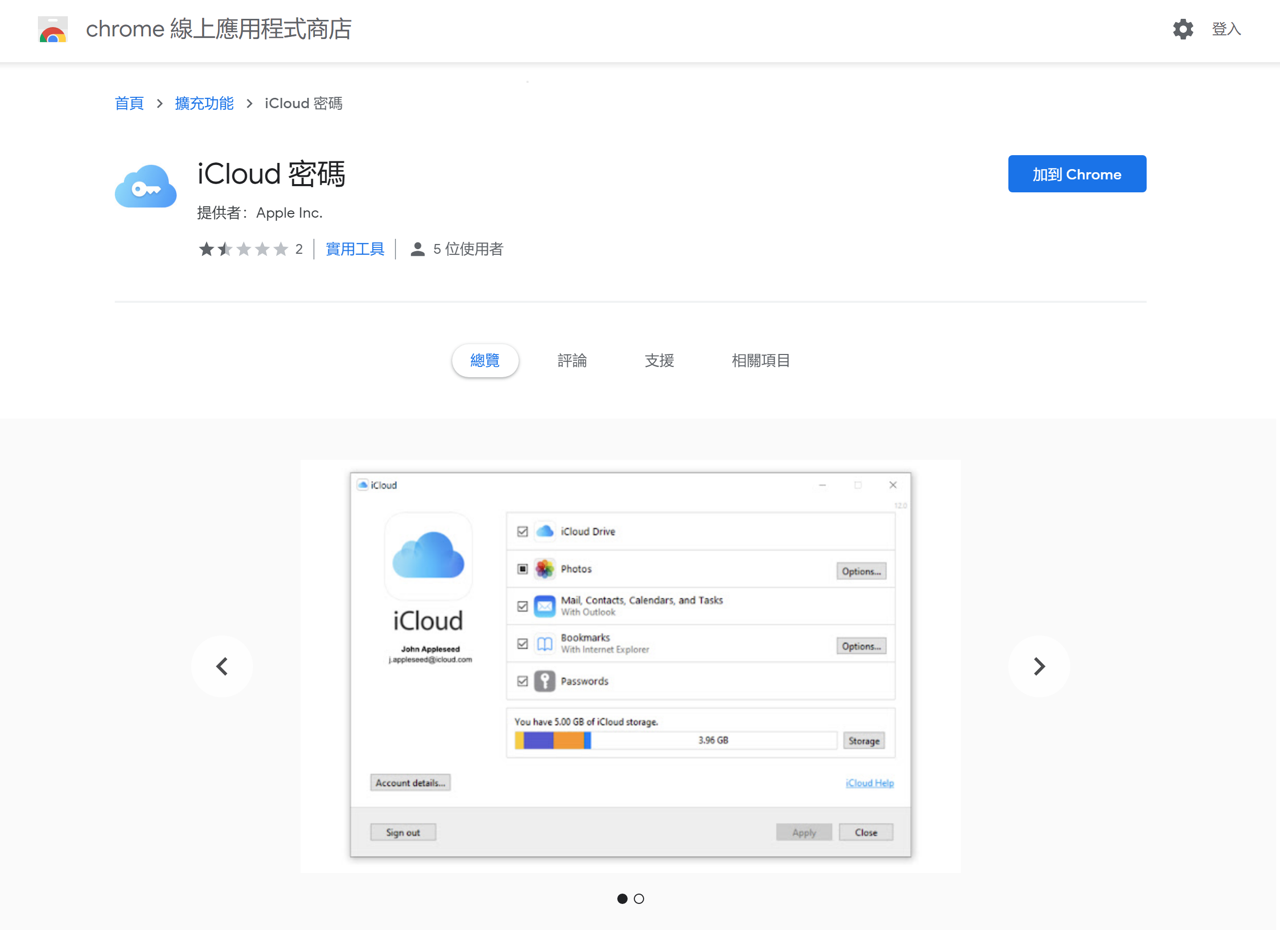Click Options button next to Bookmarks
1280x930 pixels.
pyautogui.click(x=861, y=646)
